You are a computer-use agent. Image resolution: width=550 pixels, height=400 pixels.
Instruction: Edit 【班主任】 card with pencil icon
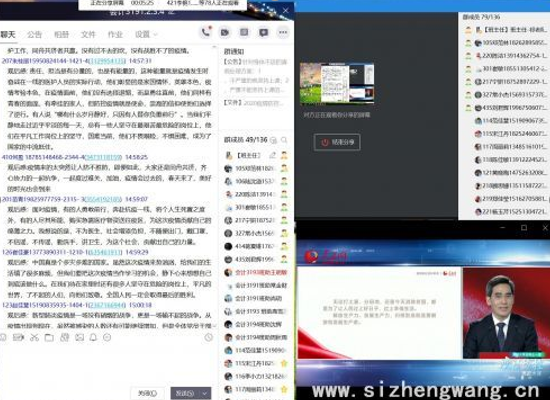click(x=273, y=155)
